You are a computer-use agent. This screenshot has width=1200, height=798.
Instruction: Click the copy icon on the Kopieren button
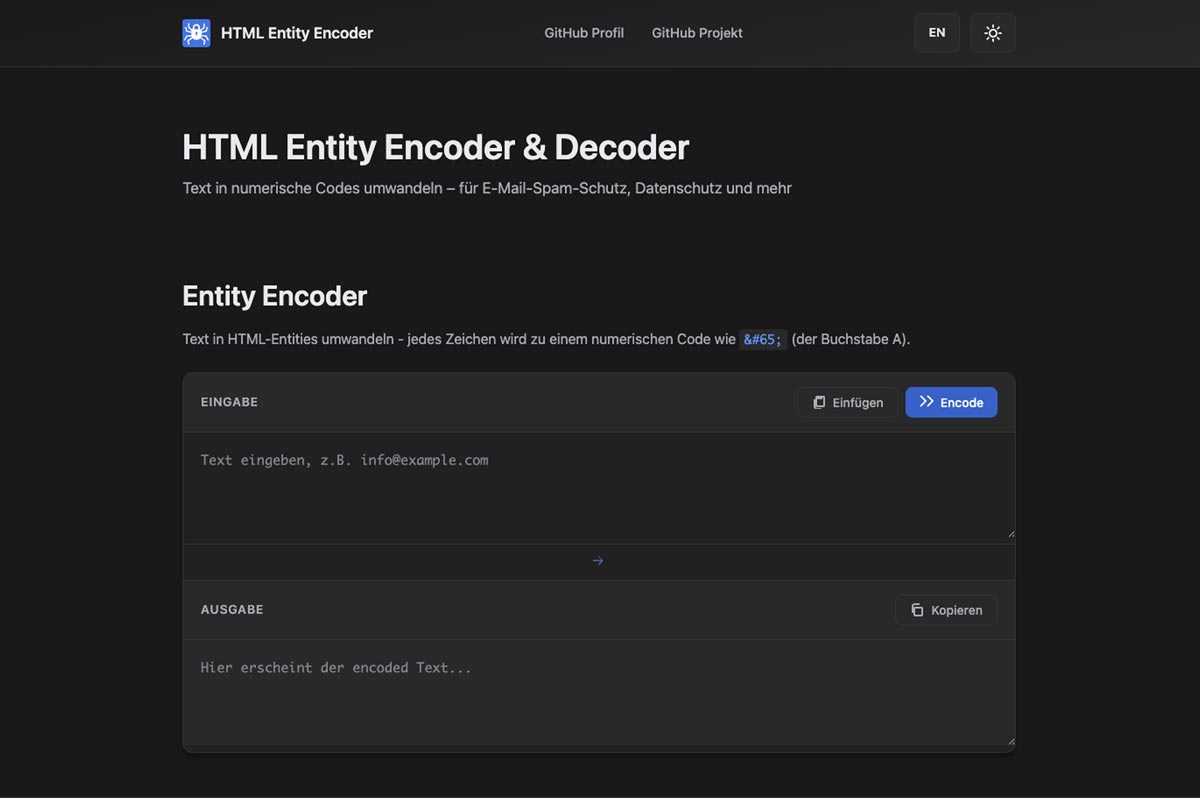pyautogui.click(x=916, y=609)
